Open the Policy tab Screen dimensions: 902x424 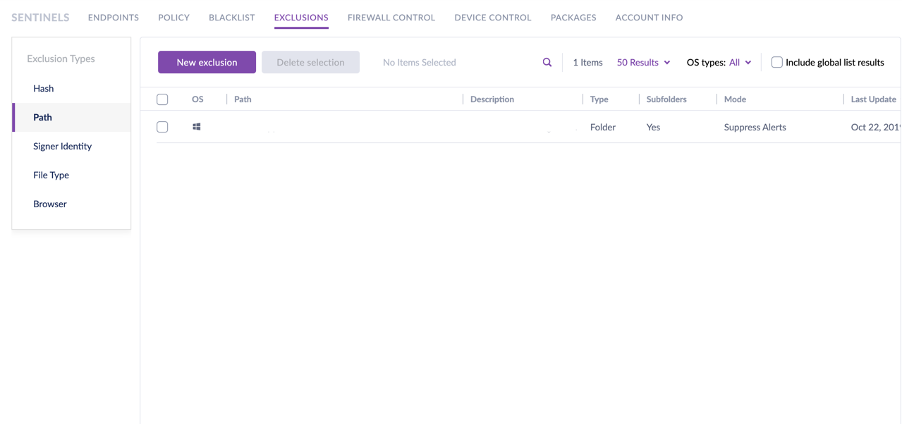tap(174, 17)
